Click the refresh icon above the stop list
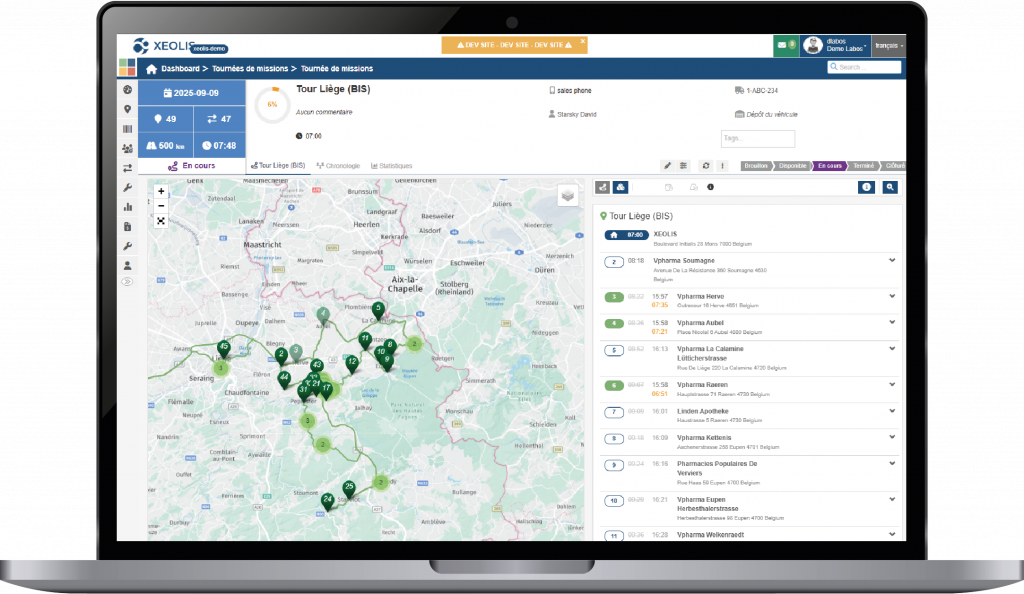The height and width of the screenshot is (594, 1024). (706, 166)
